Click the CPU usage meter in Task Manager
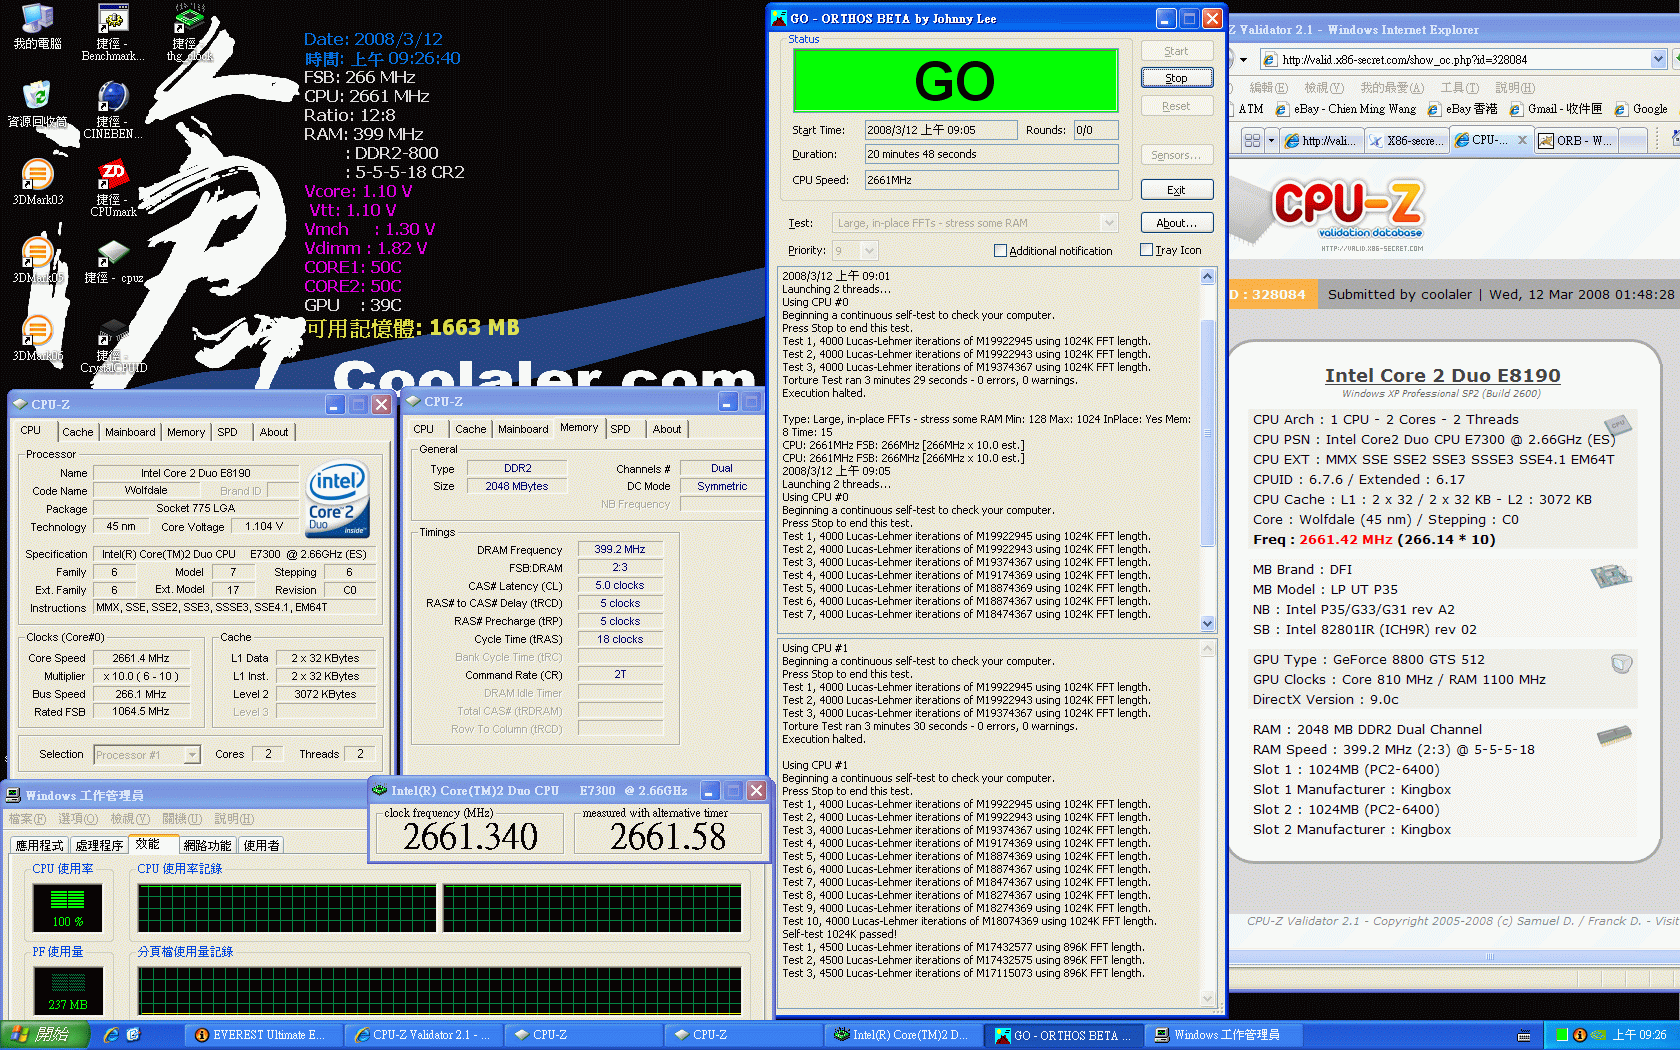The image size is (1680, 1050). [68, 908]
